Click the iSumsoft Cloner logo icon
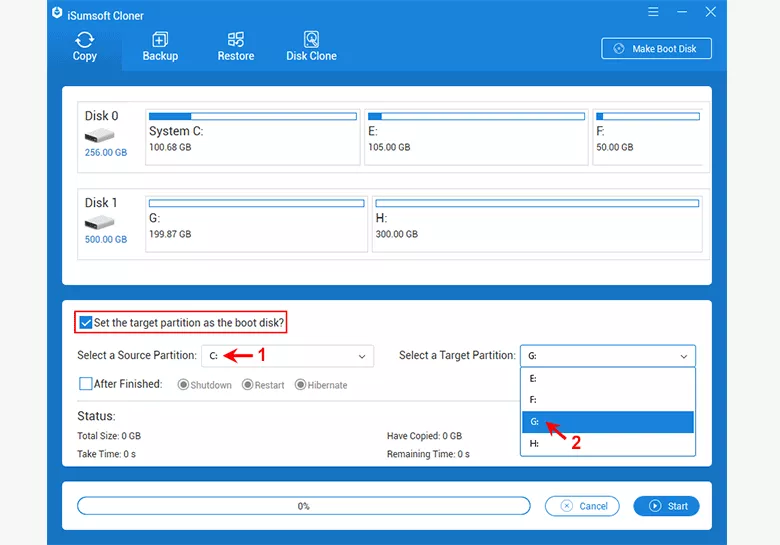 coord(56,13)
